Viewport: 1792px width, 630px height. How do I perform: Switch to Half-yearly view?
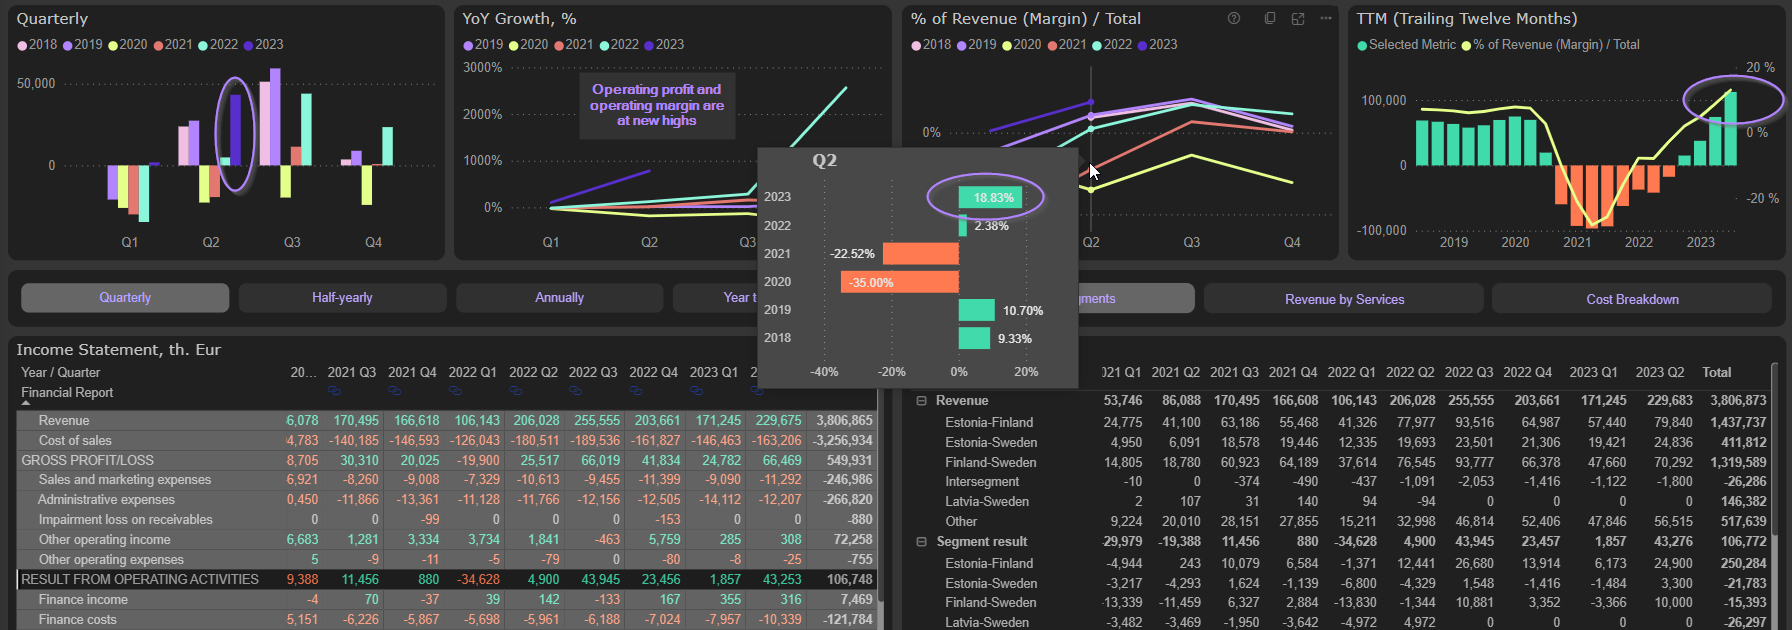[342, 298]
